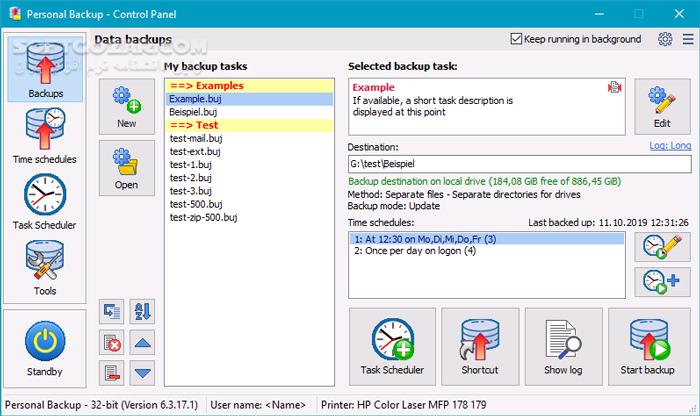Screen dimensions: 700x416
Task: Select test-ext.buj task
Action: click(x=250, y=151)
